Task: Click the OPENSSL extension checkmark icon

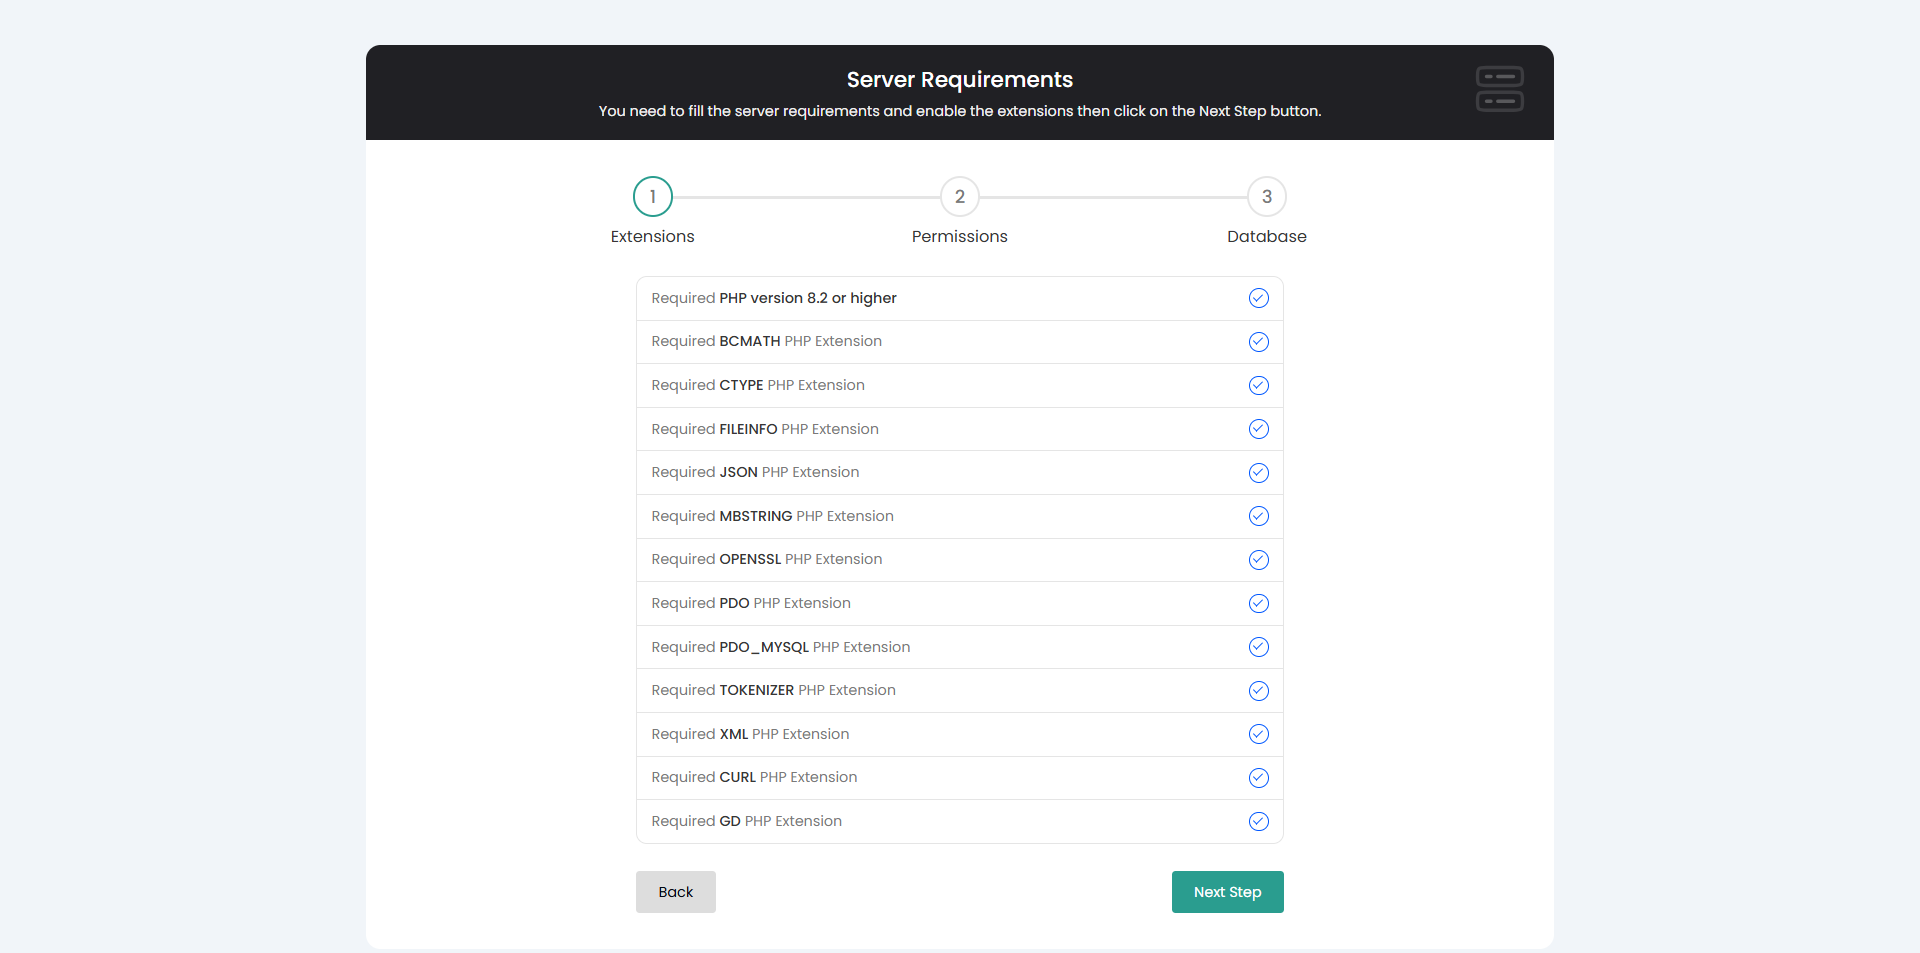Action: [x=1259, y=560]
